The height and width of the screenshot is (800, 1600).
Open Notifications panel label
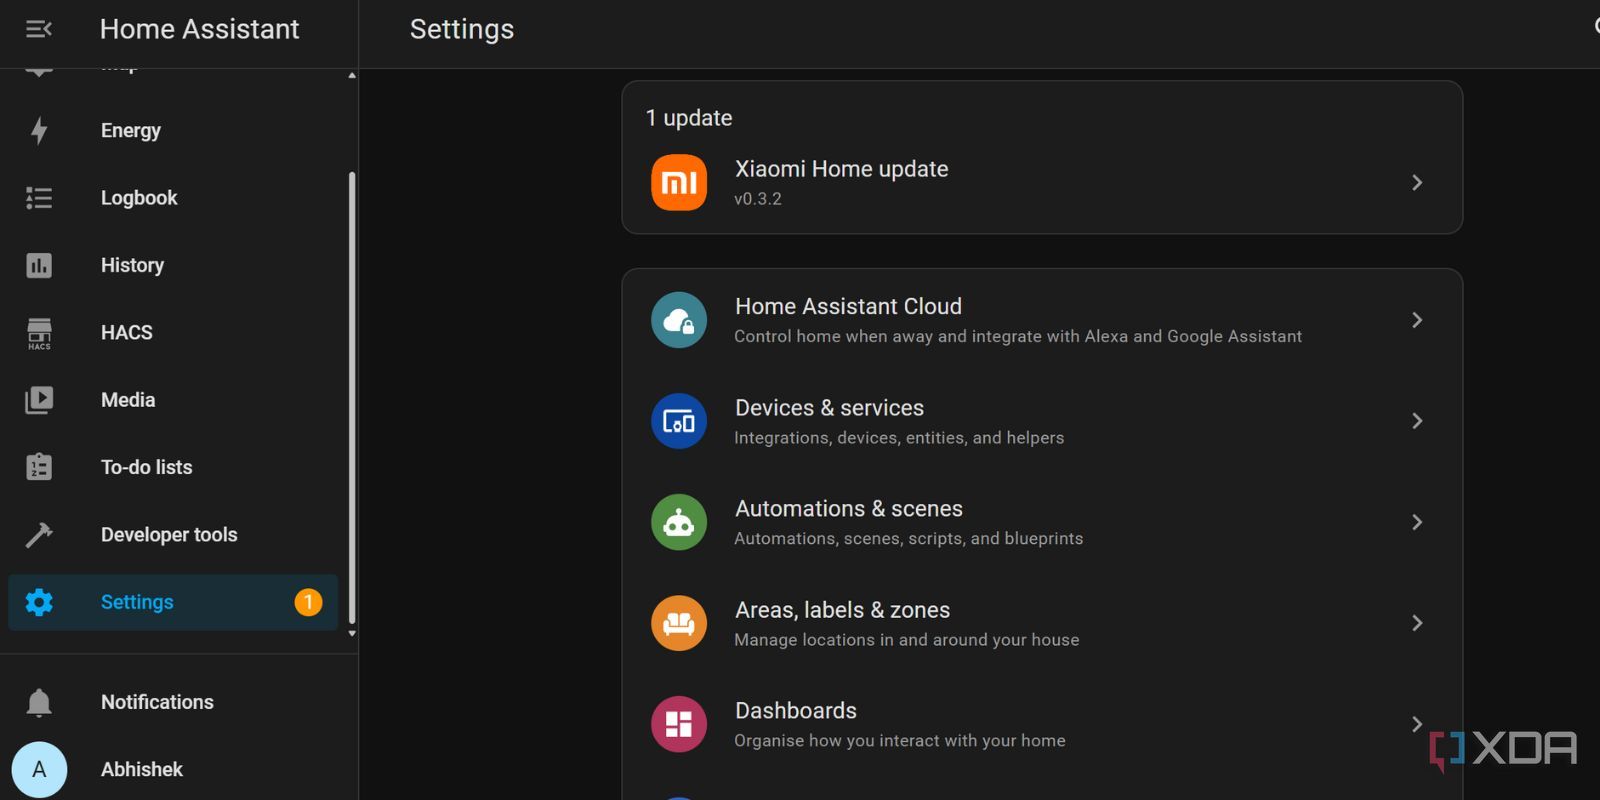click(157, 702)
